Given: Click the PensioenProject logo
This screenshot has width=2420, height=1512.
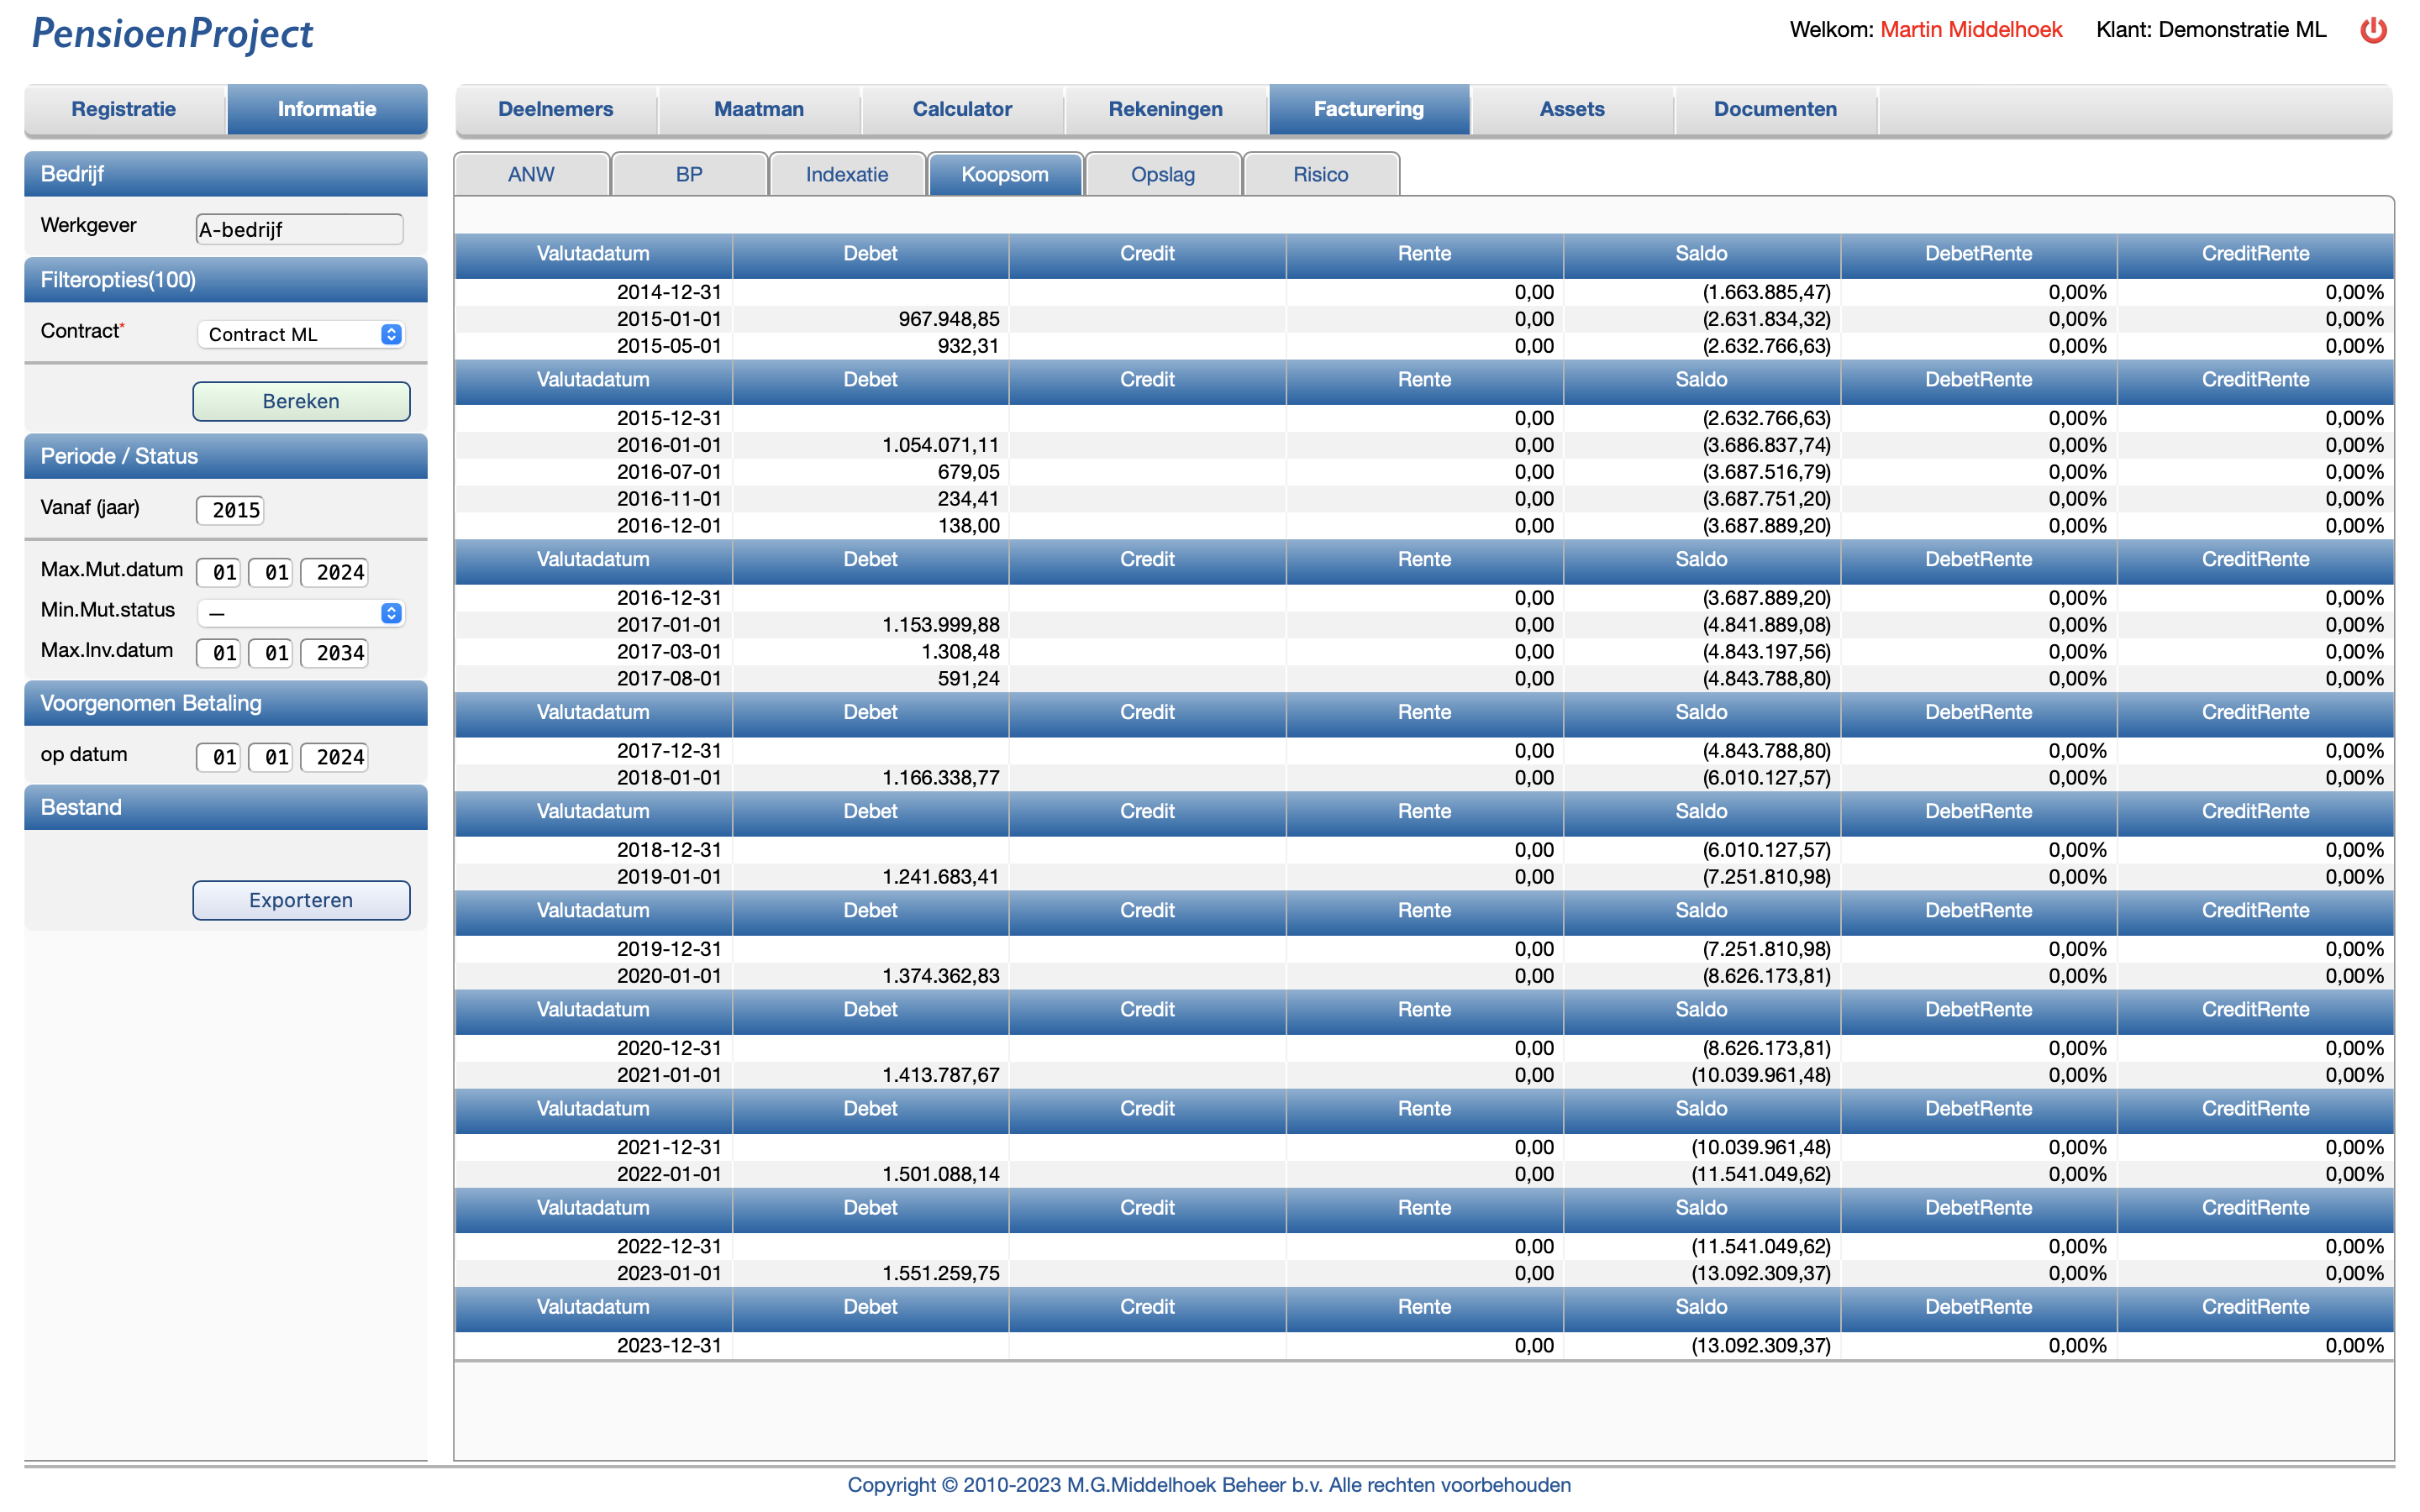Looking at the screenshot, I should click(x=172, y=34).
